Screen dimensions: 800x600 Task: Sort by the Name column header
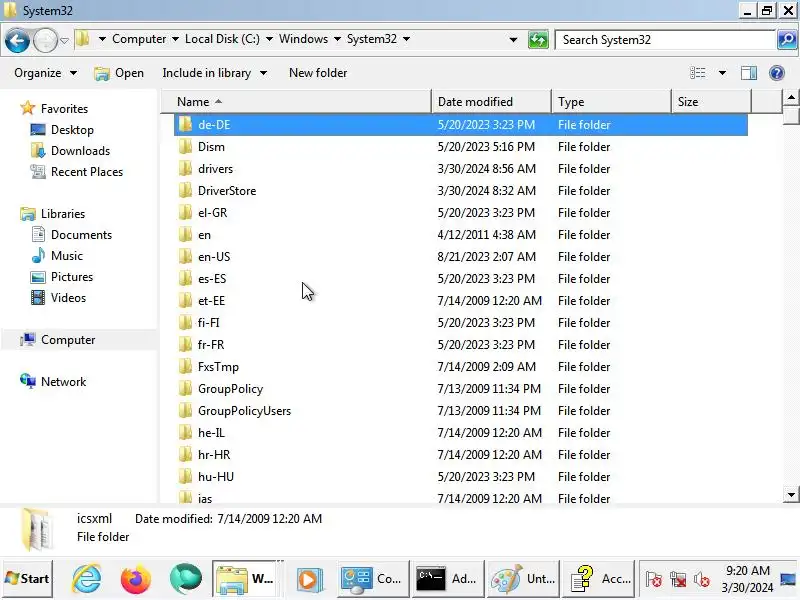point(296,102)
